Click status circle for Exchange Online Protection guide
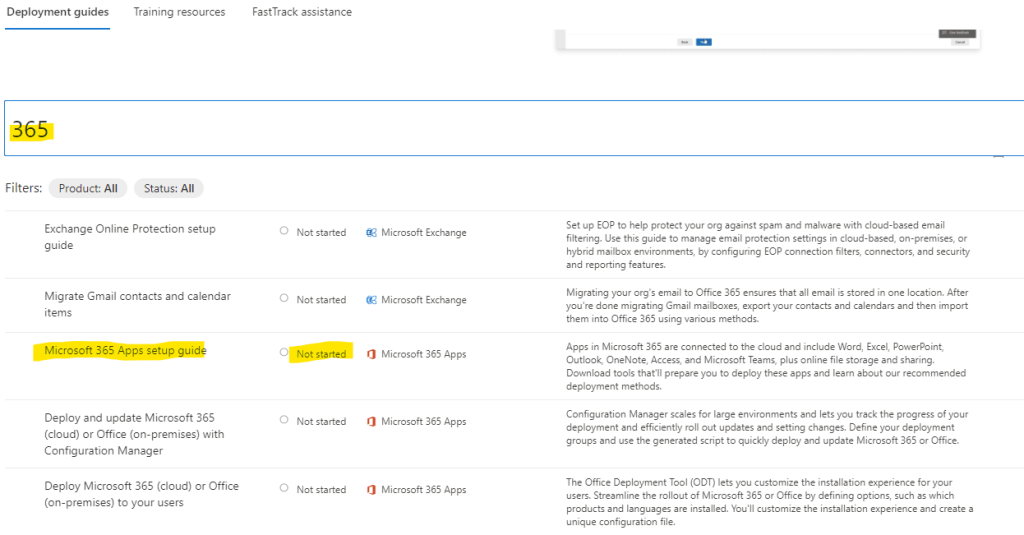Screen dimensions: 1024x535 coord(284,231)
